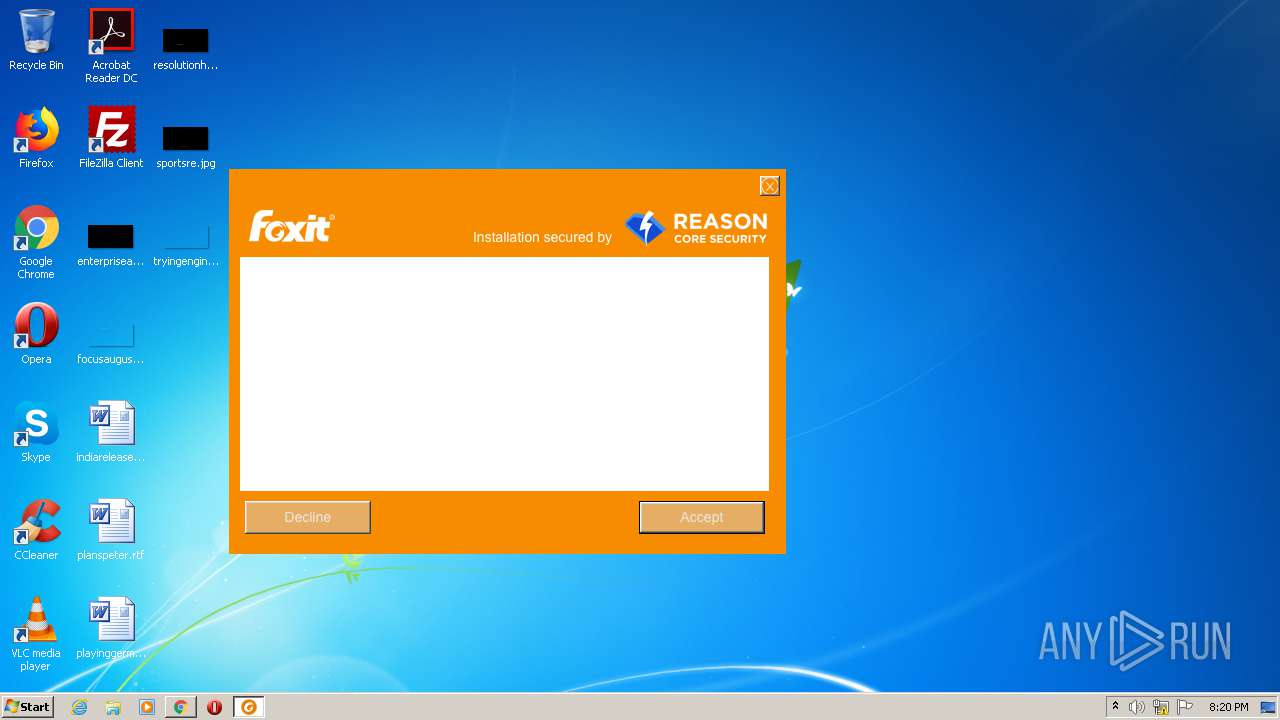The height and width of the screenshot is (720, 1280).
Task: Click the Opera taskbar icon
Action: coord(214,707)
